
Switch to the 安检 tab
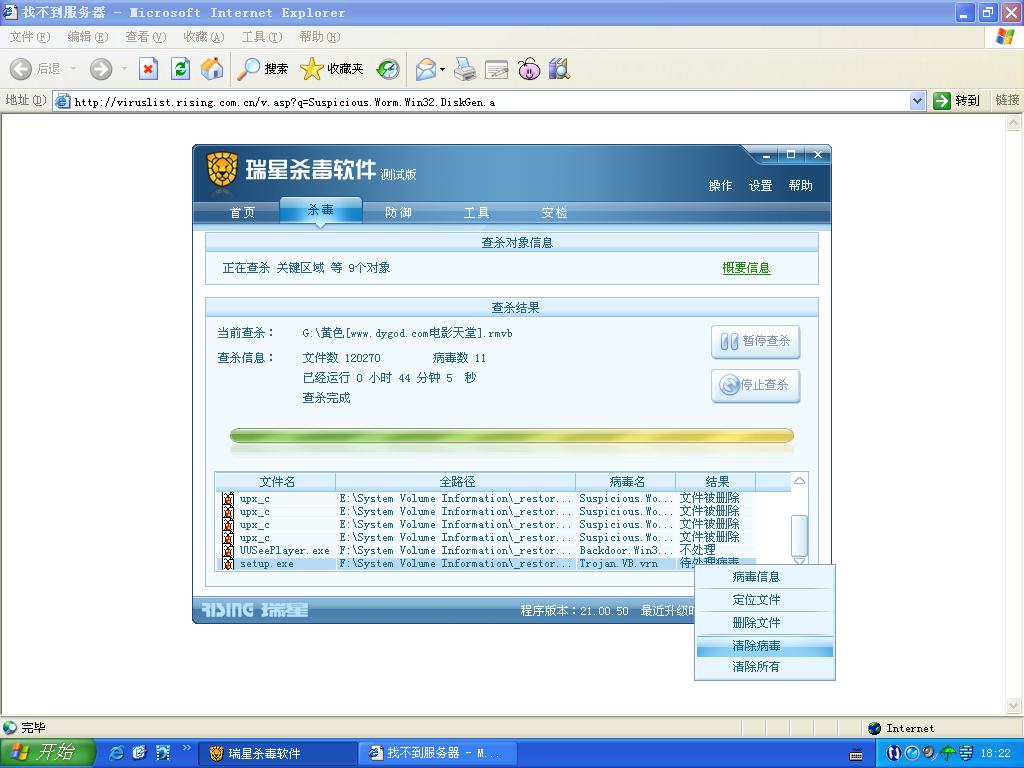pos(554,212)
